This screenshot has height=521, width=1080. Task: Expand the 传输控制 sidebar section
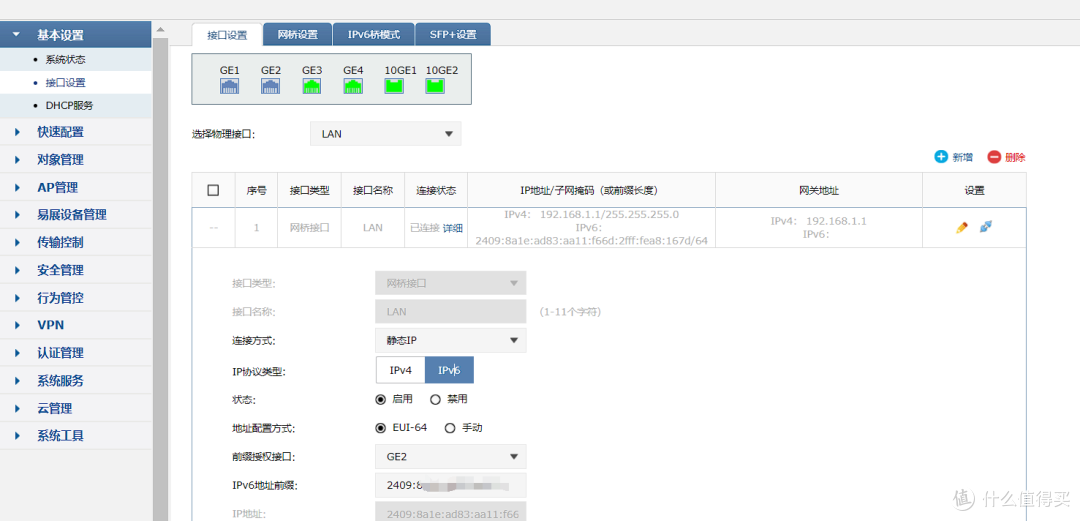pos(76,242)
